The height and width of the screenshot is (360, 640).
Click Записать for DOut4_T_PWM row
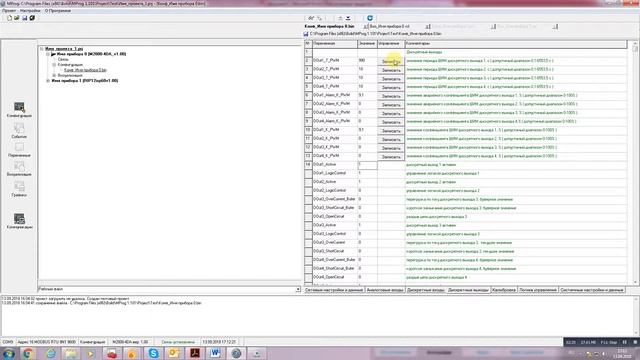pos(391,87)
